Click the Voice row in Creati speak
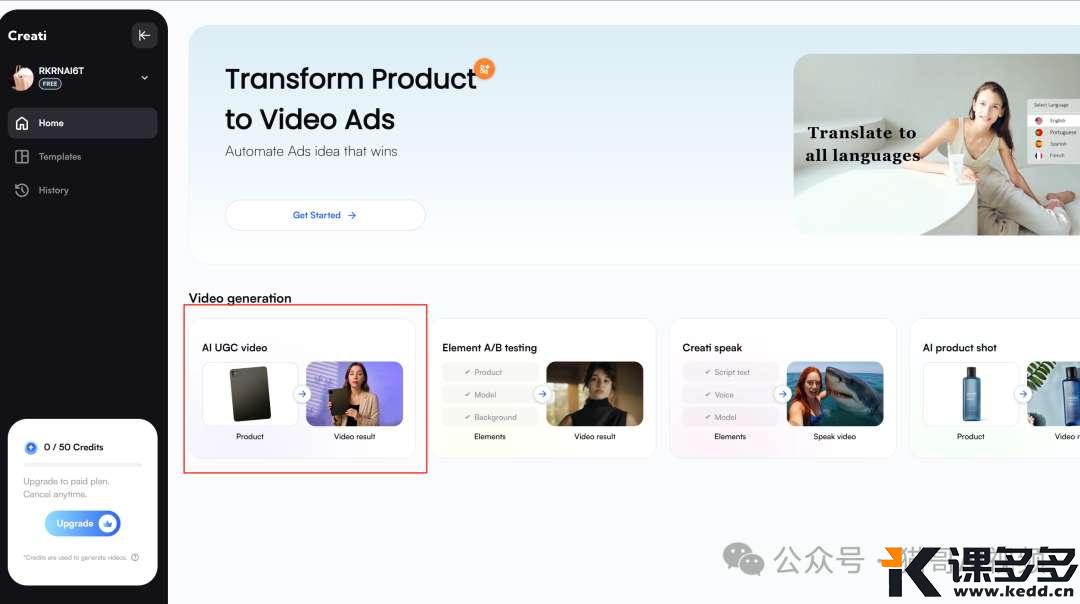The height and width of the screenshot is (604, 1080). pyautogui.click(x=731, y=395)
